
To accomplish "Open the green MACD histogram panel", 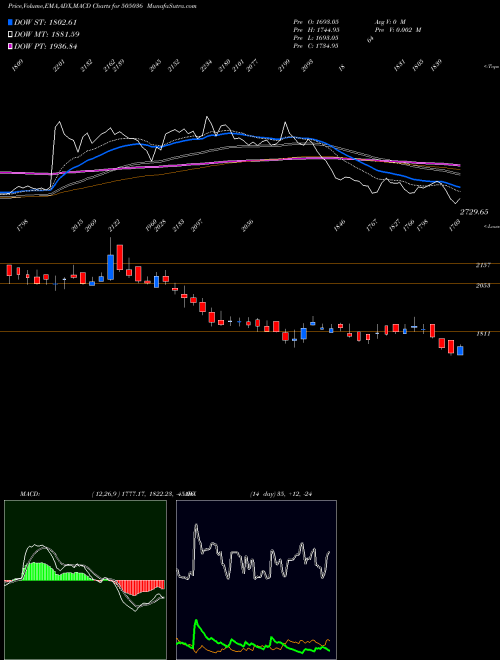I will [x=85, y=580].
